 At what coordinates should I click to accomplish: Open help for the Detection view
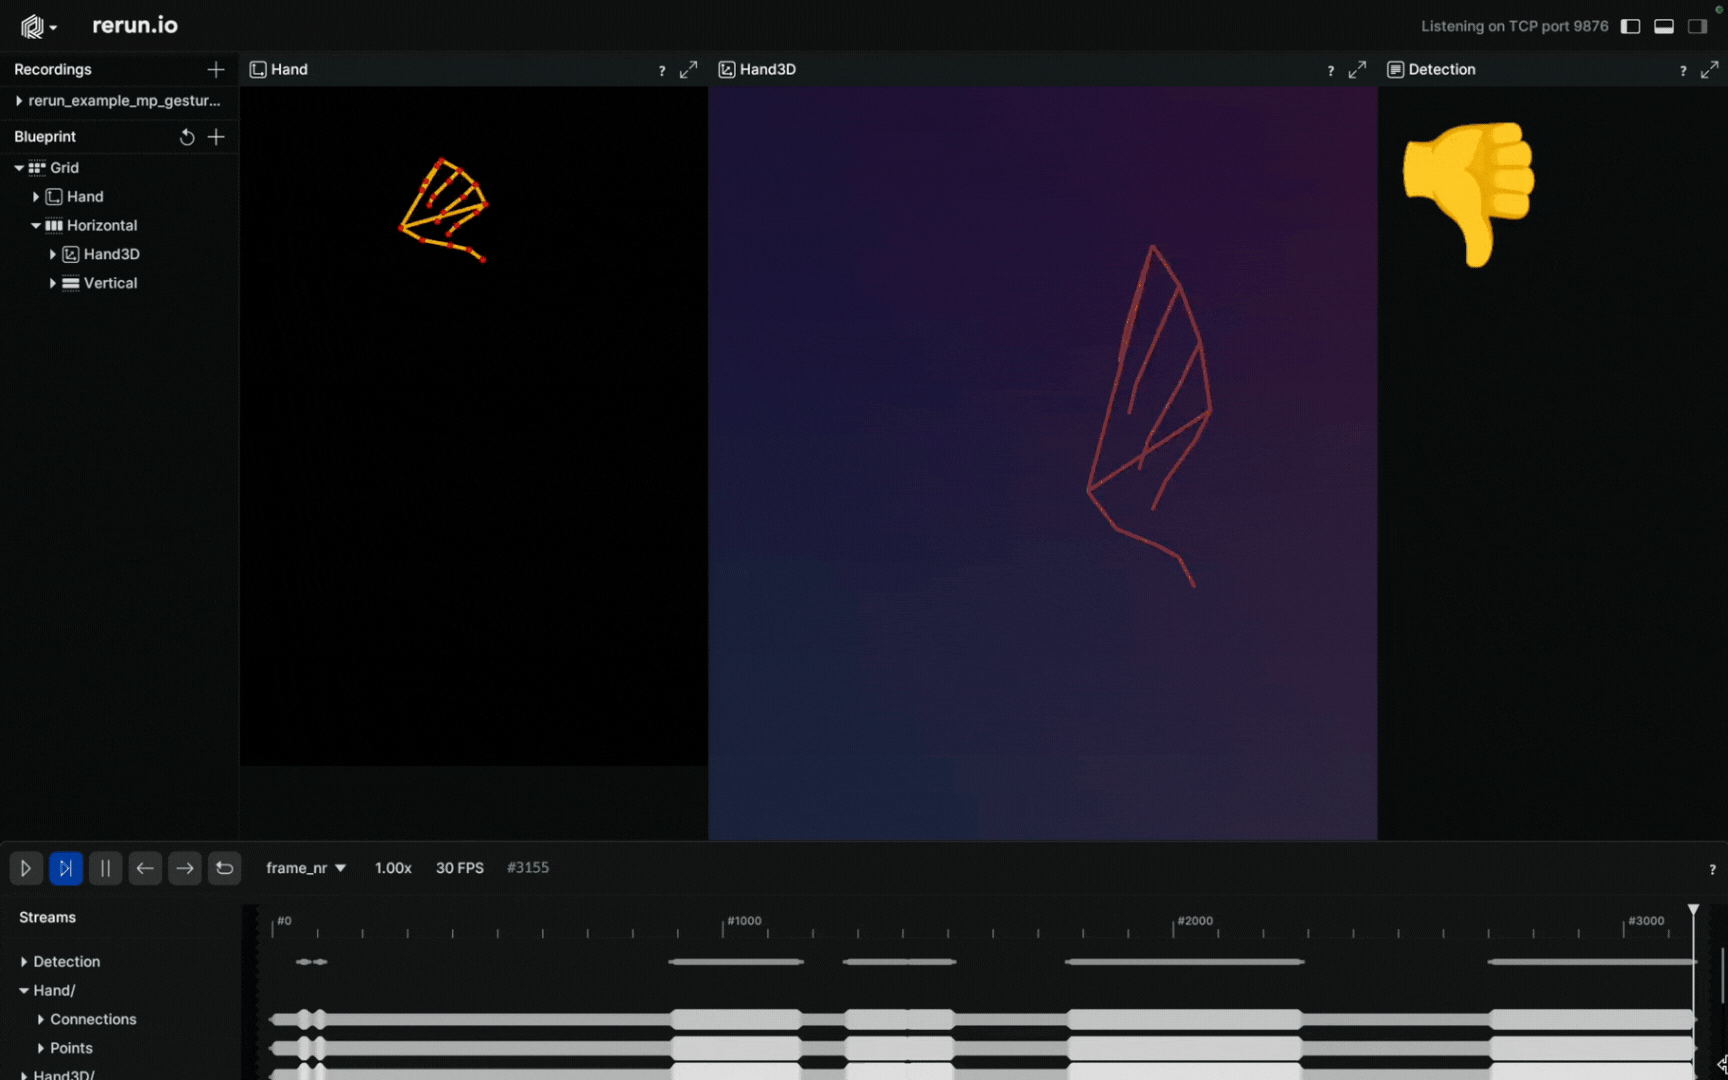click(x=1683, y=70)
